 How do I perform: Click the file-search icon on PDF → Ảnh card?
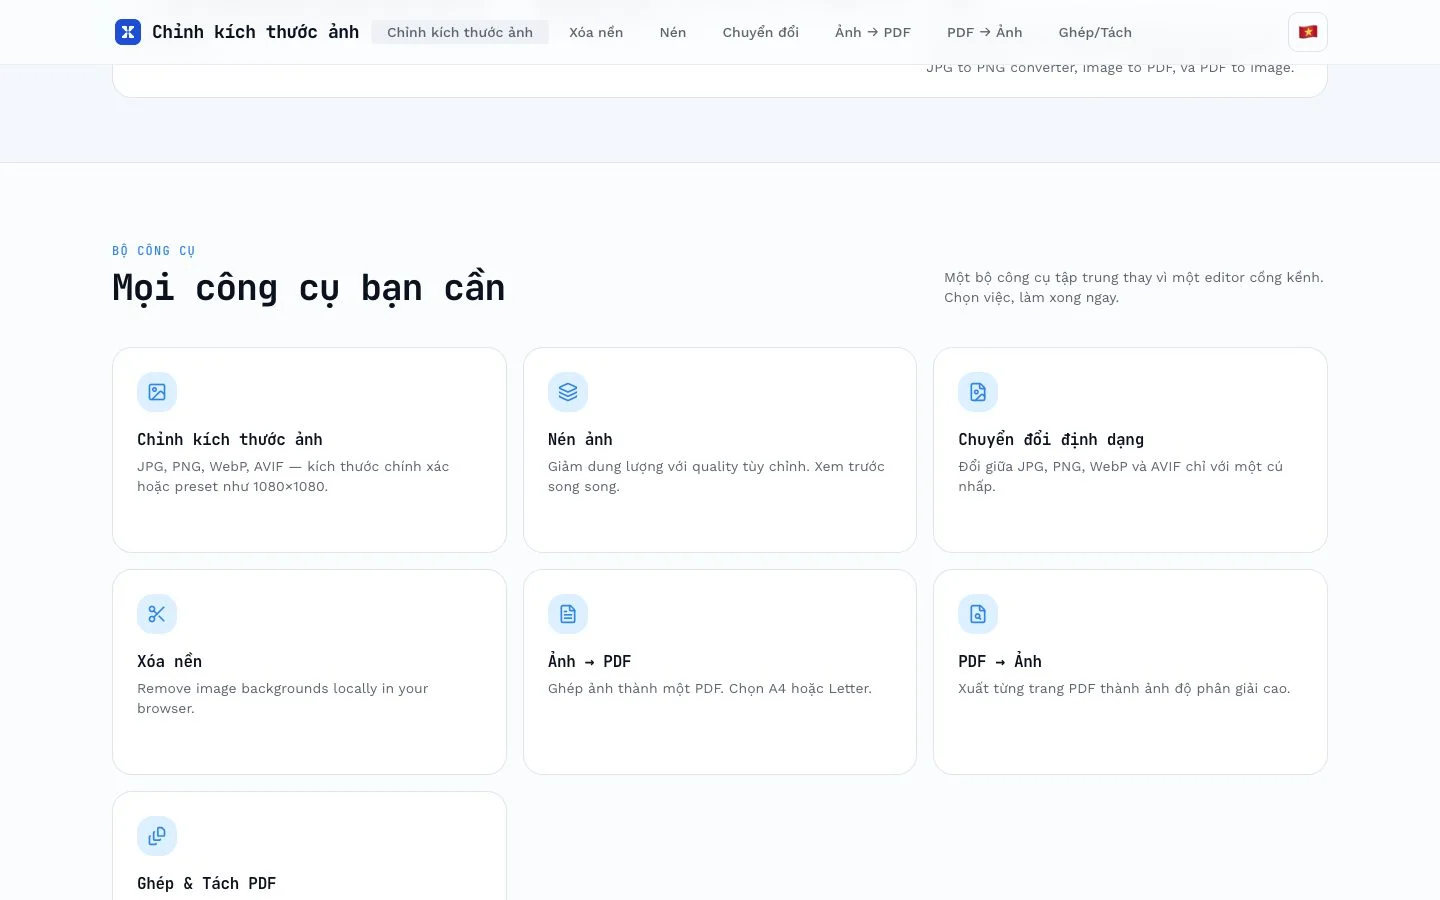click(x=978, y=614)
